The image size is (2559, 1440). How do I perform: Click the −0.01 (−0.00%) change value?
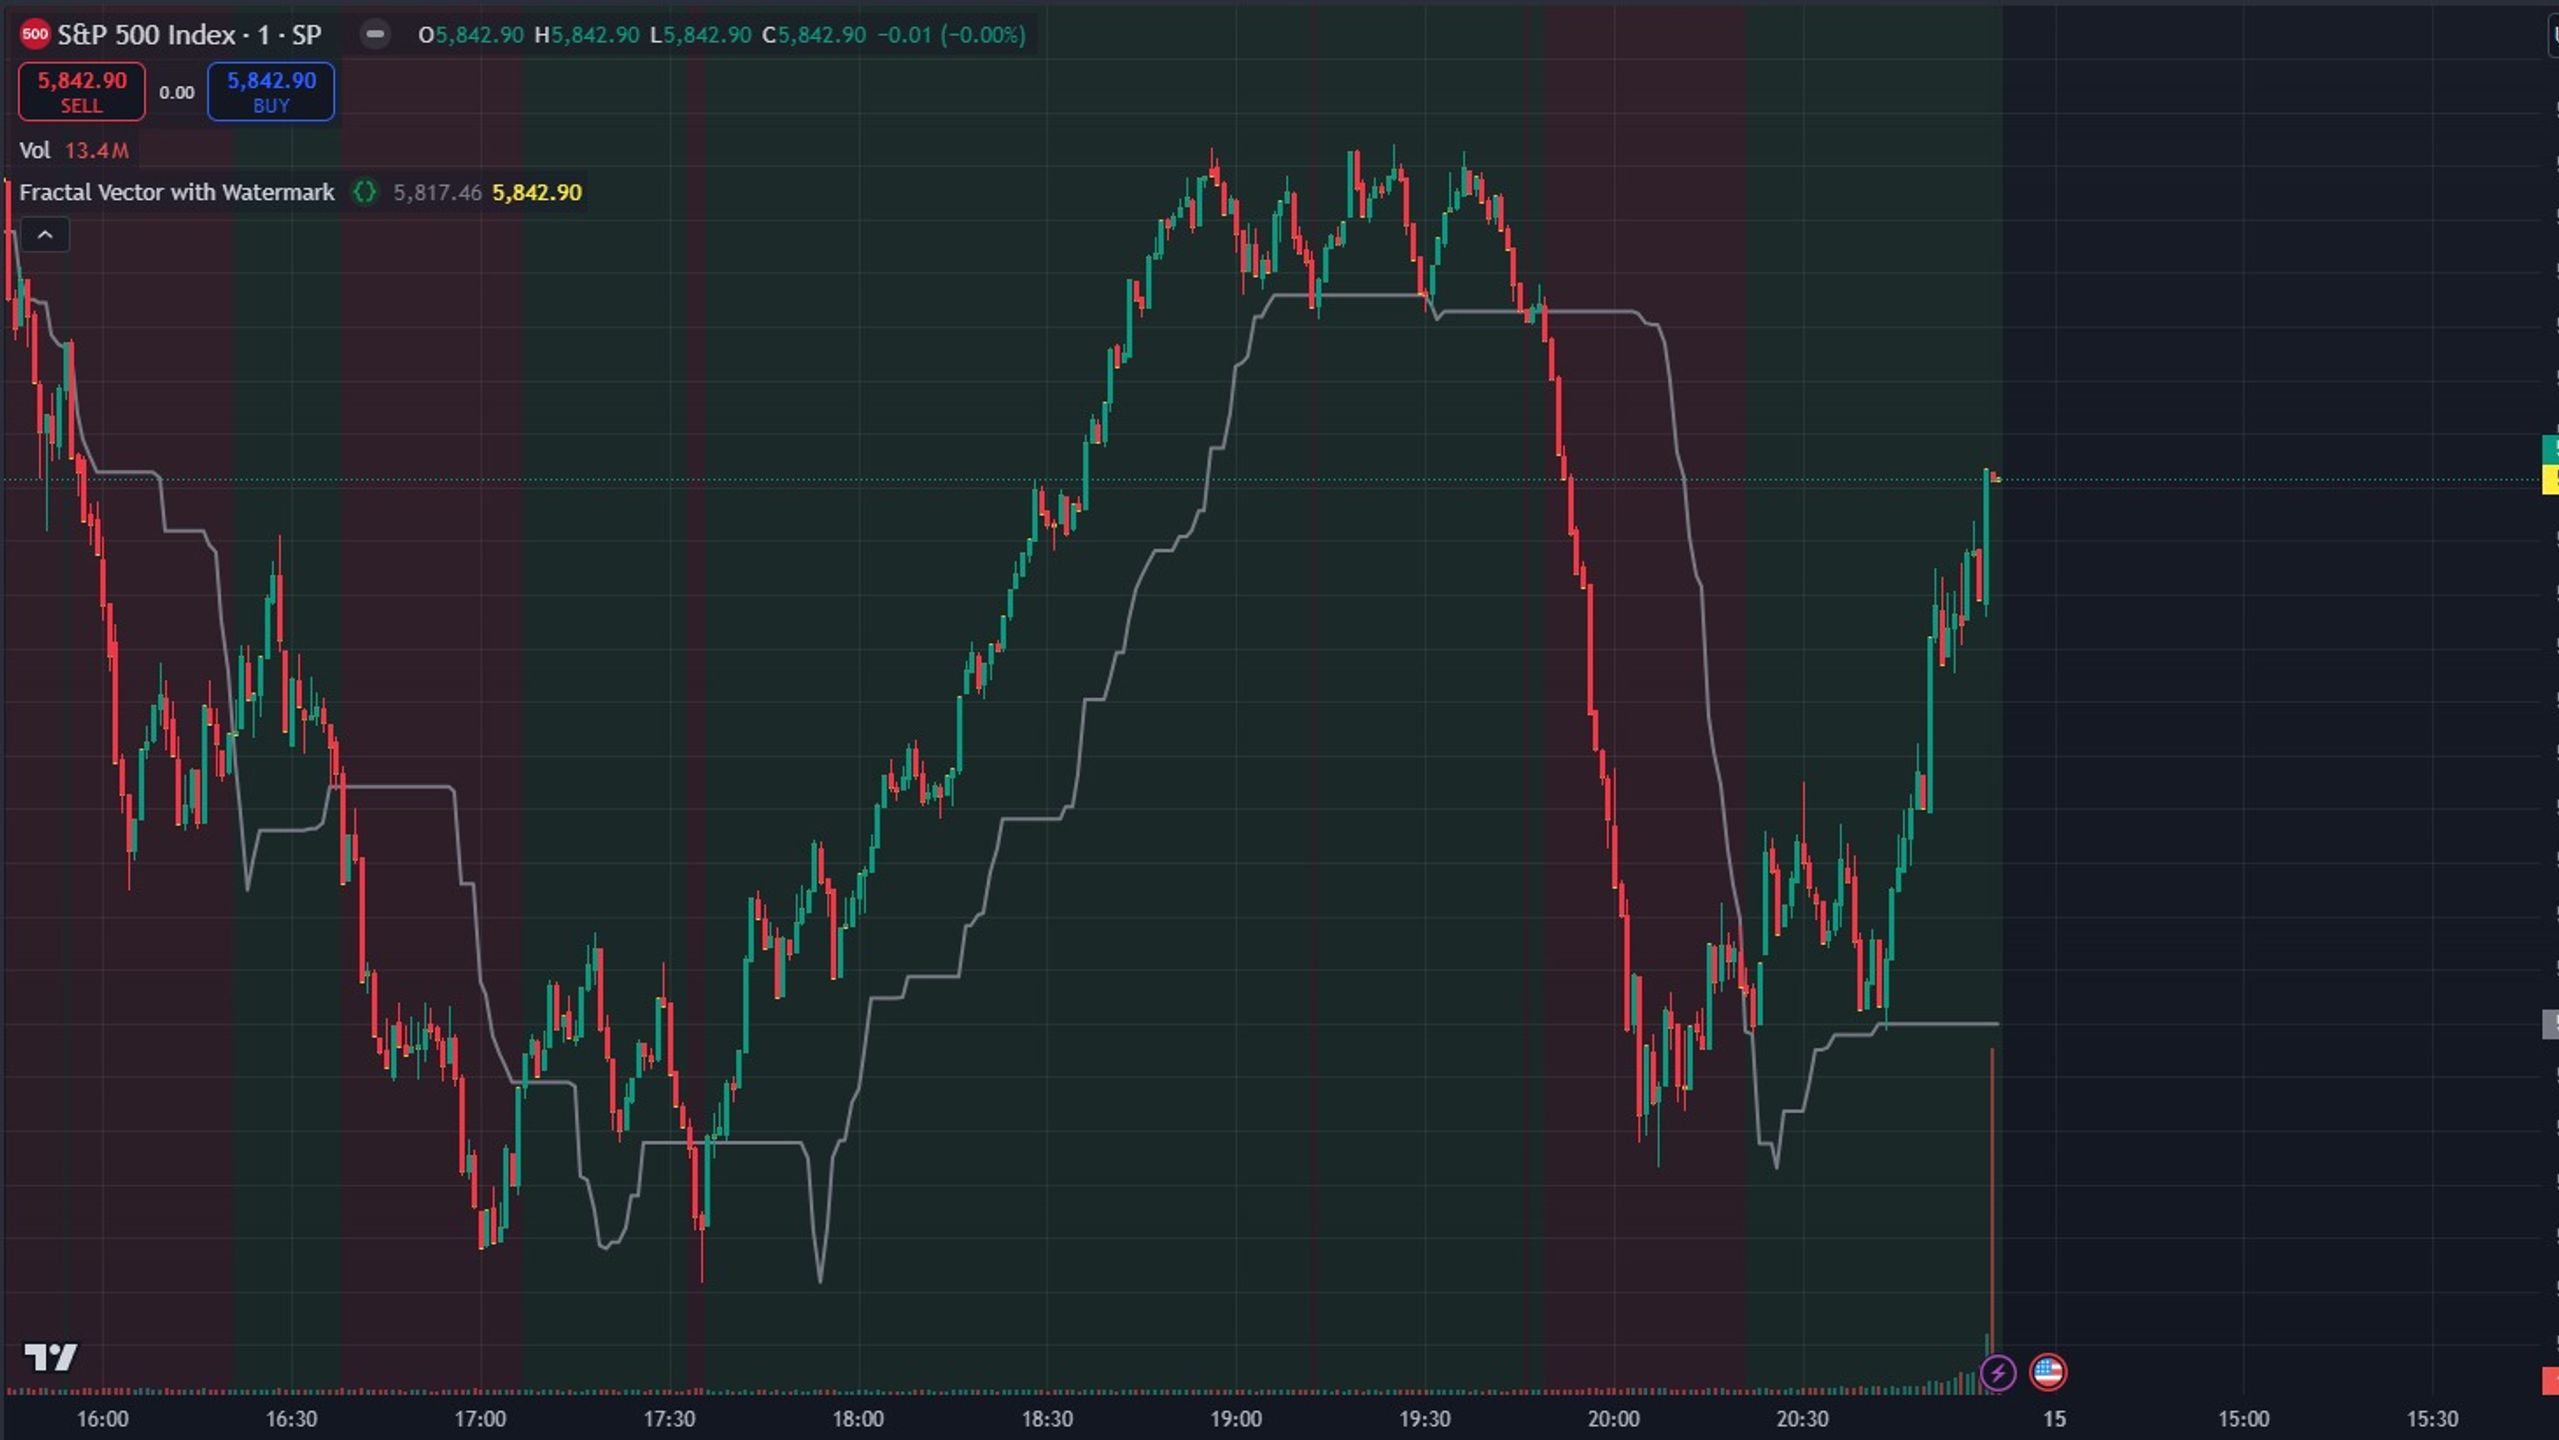[951, 35]
